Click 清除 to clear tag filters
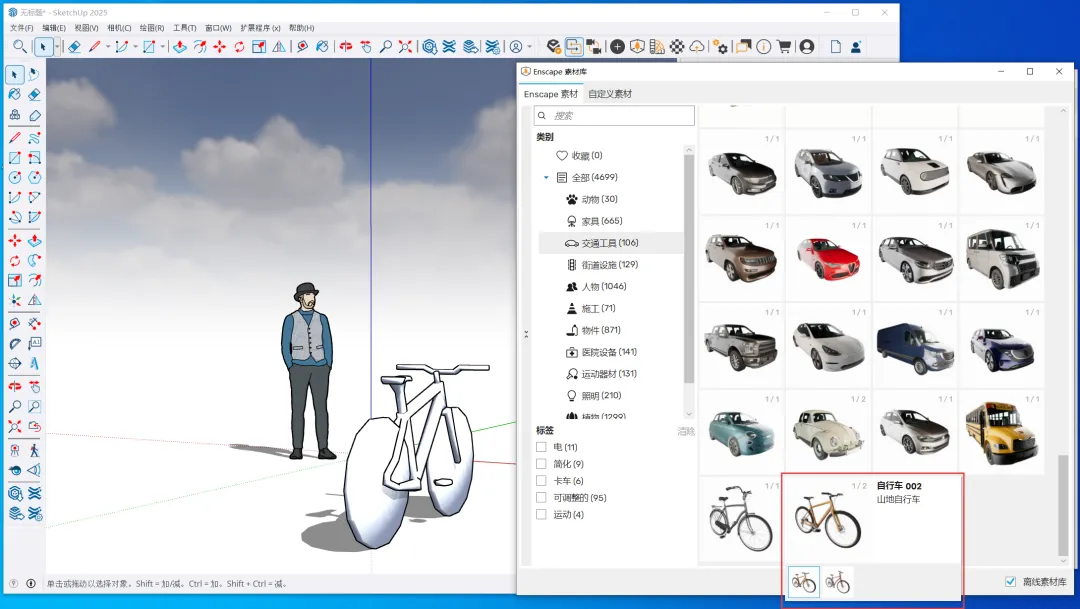 point(686,431)
